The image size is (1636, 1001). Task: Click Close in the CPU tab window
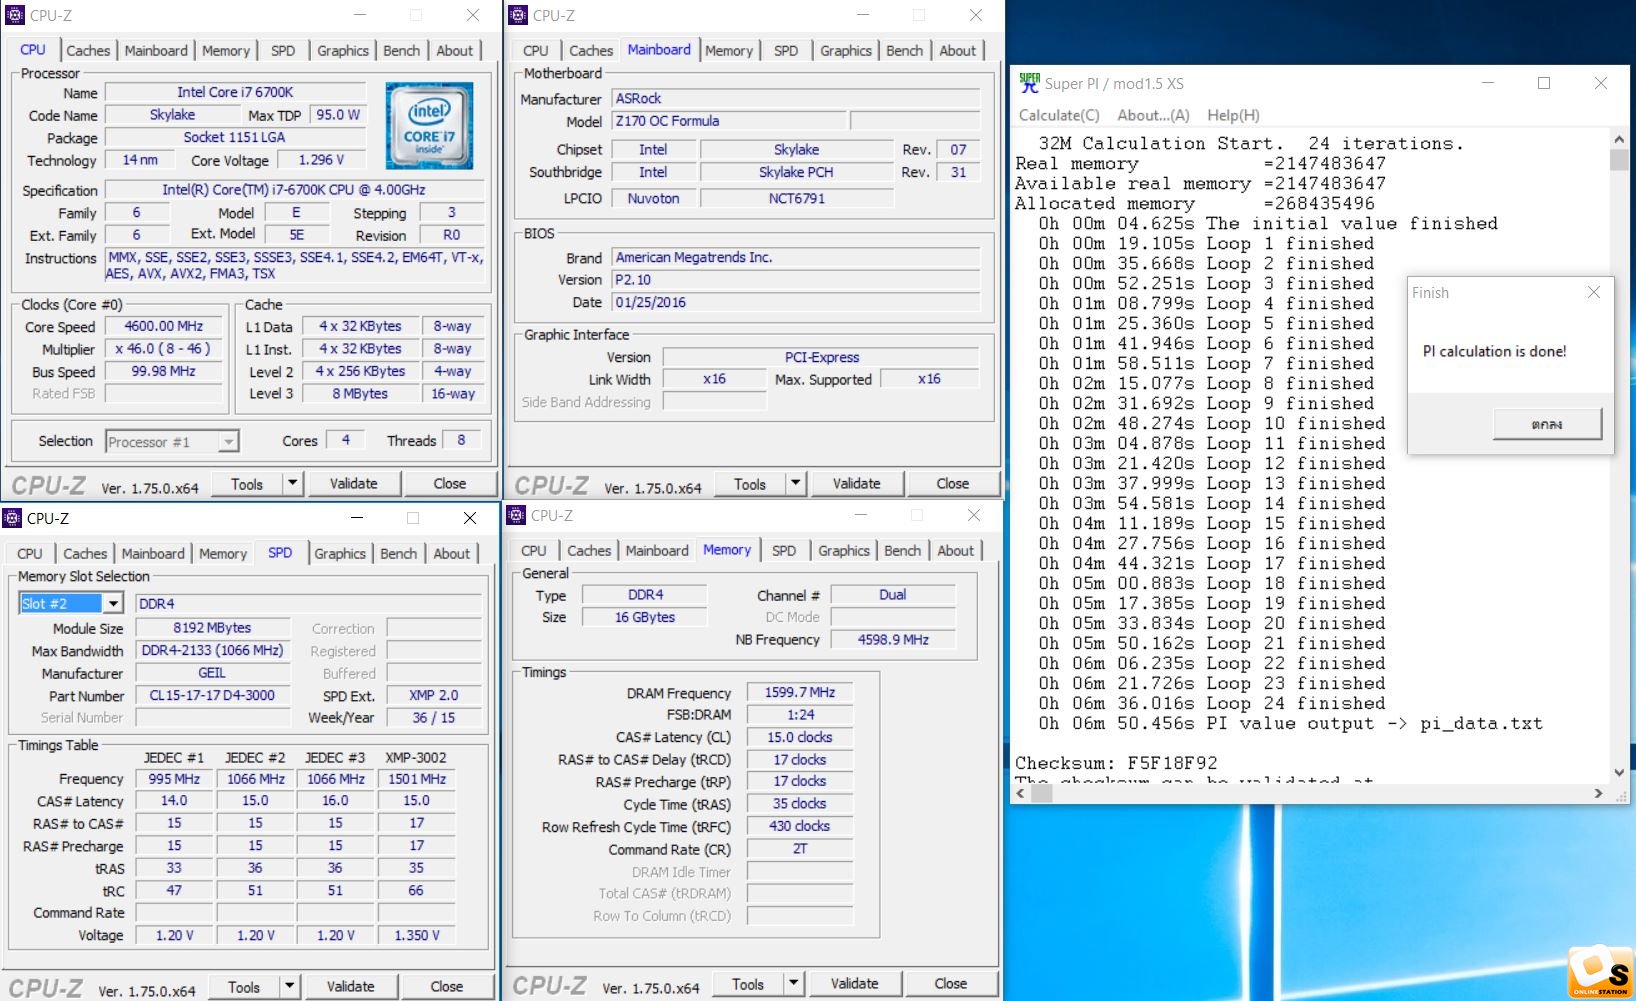point(450,483)
